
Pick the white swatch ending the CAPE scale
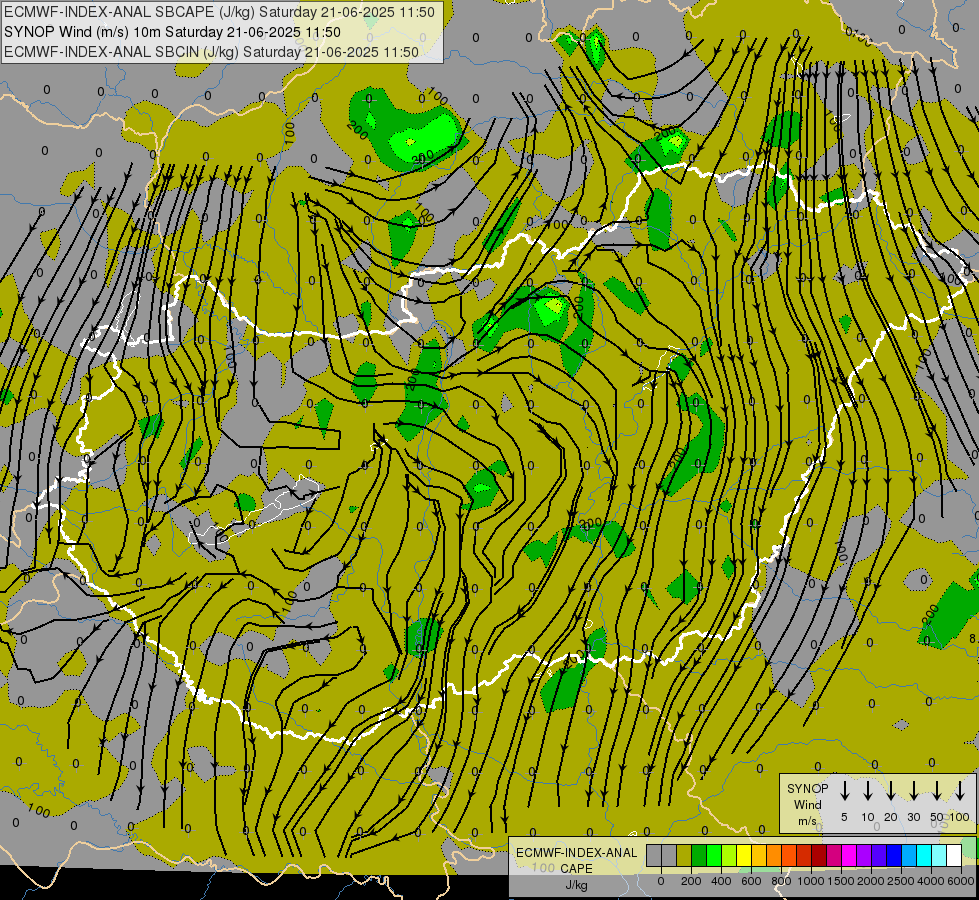click(954, 855)
